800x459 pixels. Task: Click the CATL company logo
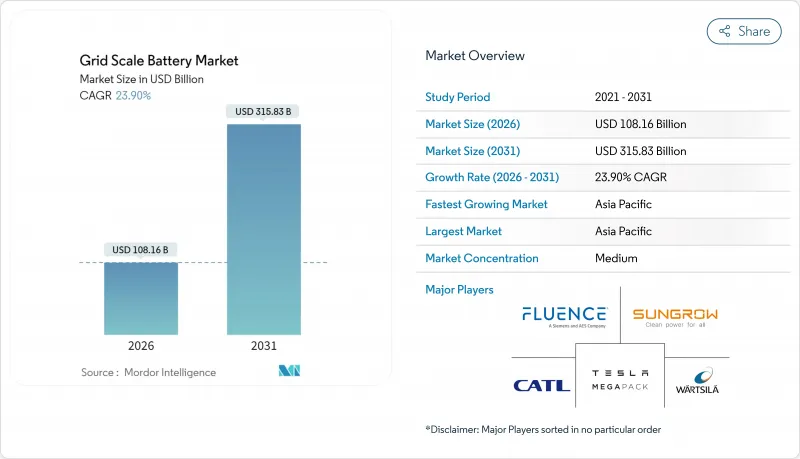click(x=541, y=385)
